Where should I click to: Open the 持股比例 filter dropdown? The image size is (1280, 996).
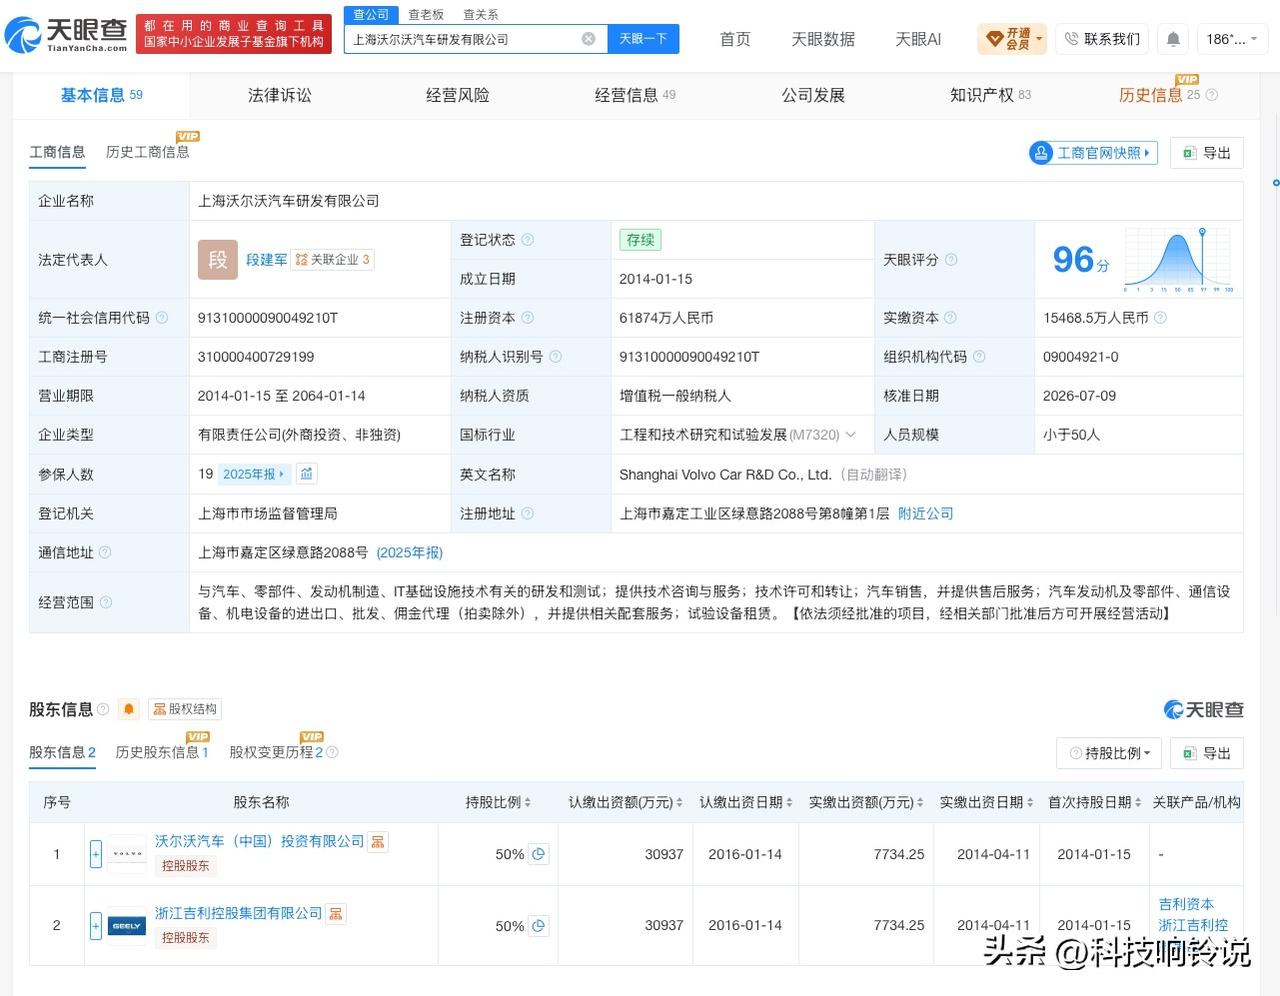coord(1110,753)
